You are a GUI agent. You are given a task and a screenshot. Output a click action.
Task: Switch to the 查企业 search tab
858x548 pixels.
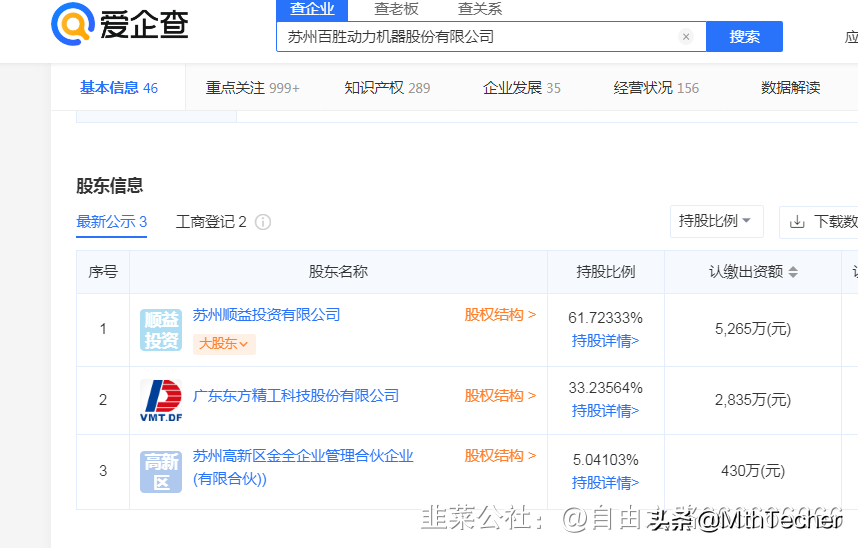click(312, 9)
